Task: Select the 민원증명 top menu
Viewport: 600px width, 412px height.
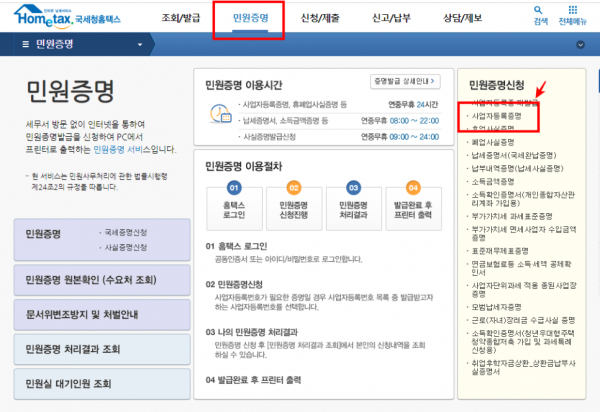Action: coord(248,18)
